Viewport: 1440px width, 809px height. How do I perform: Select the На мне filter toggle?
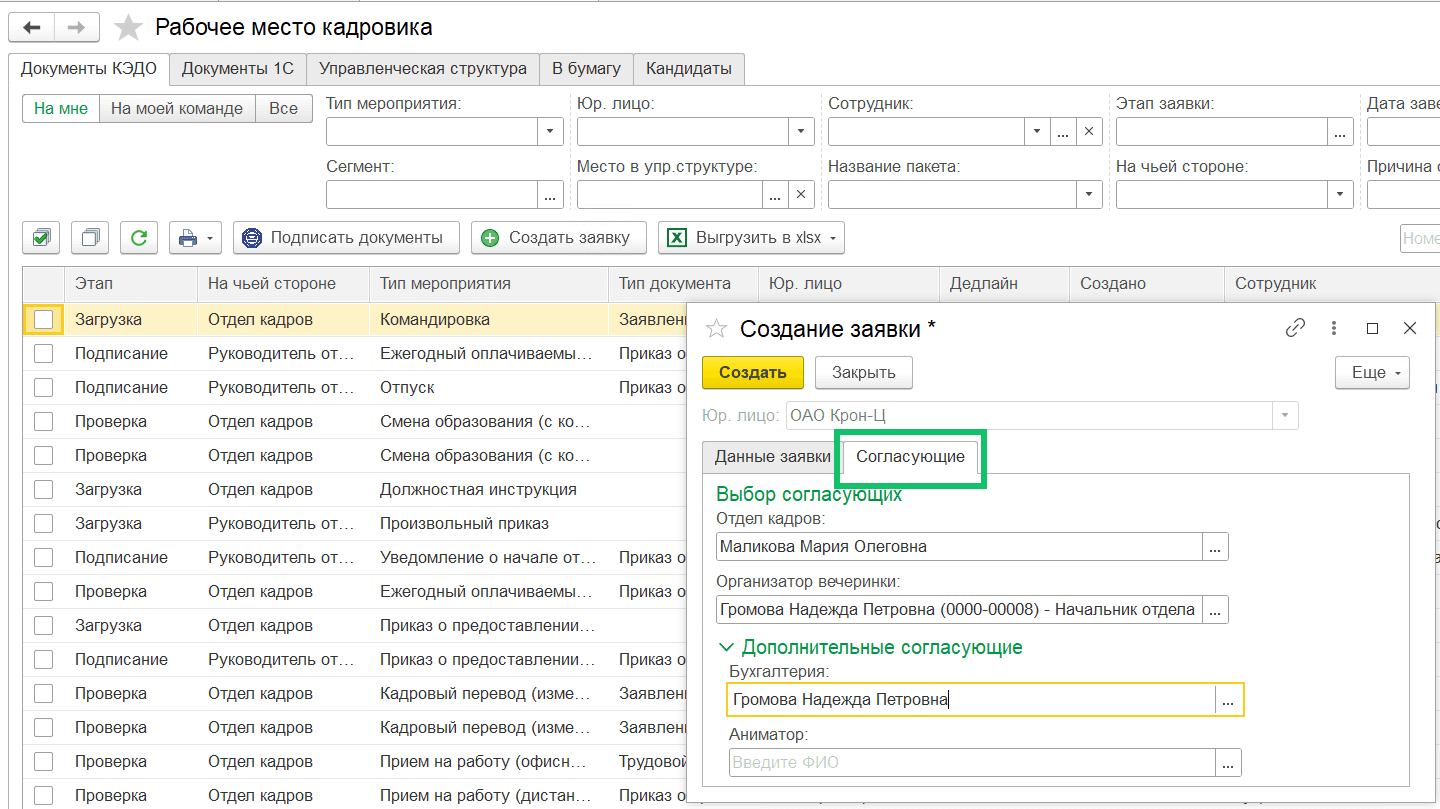[61, 108]
